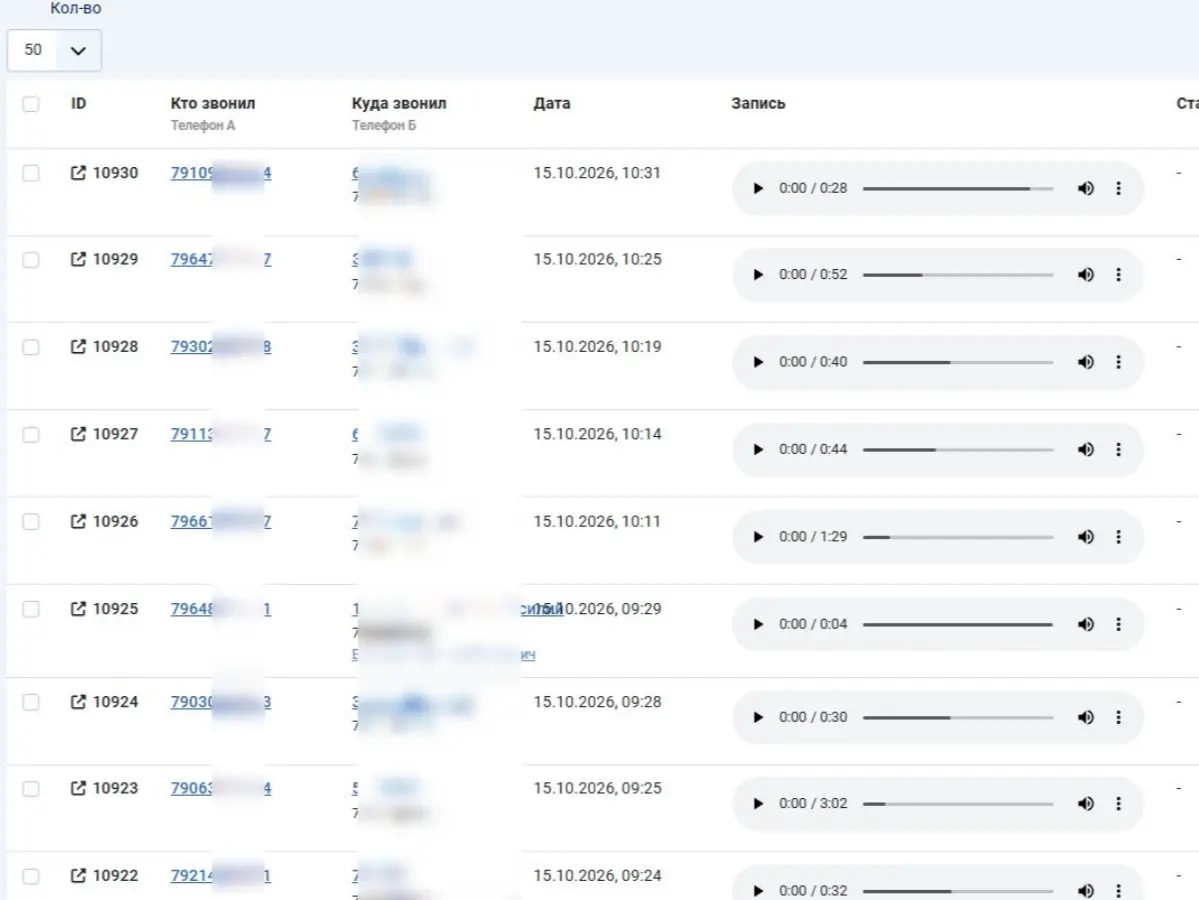
Task: Open the external-link icon for call 10928
Action: click(x=78, y=346)
